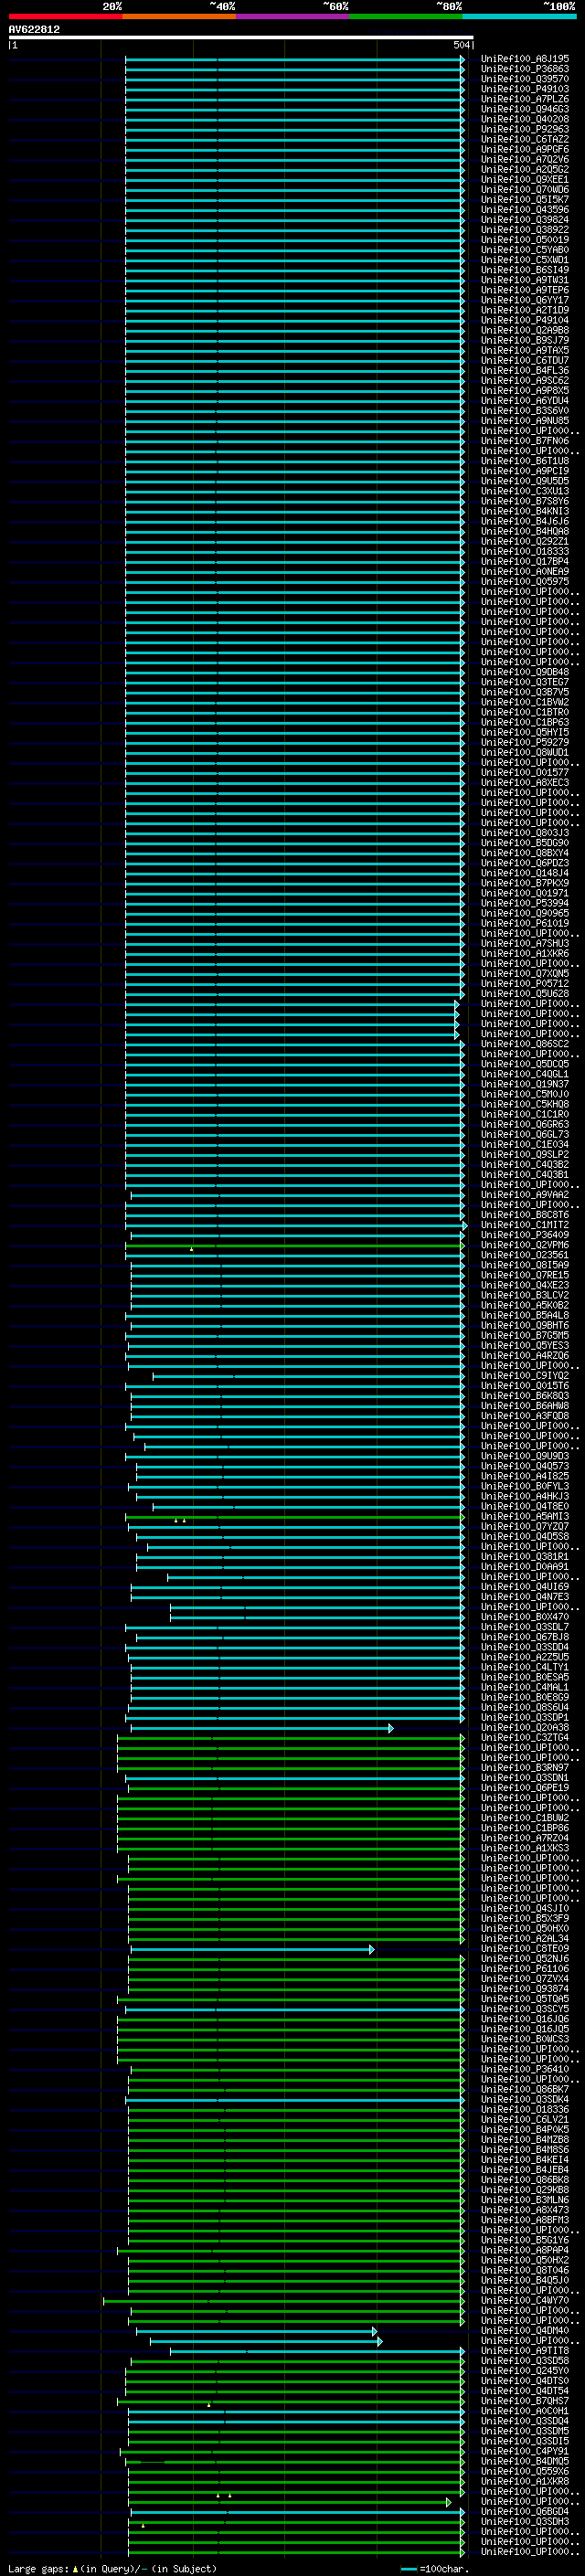
Task: Click label UniRef100_A9VAA2
Action: tap(525, 1195)
